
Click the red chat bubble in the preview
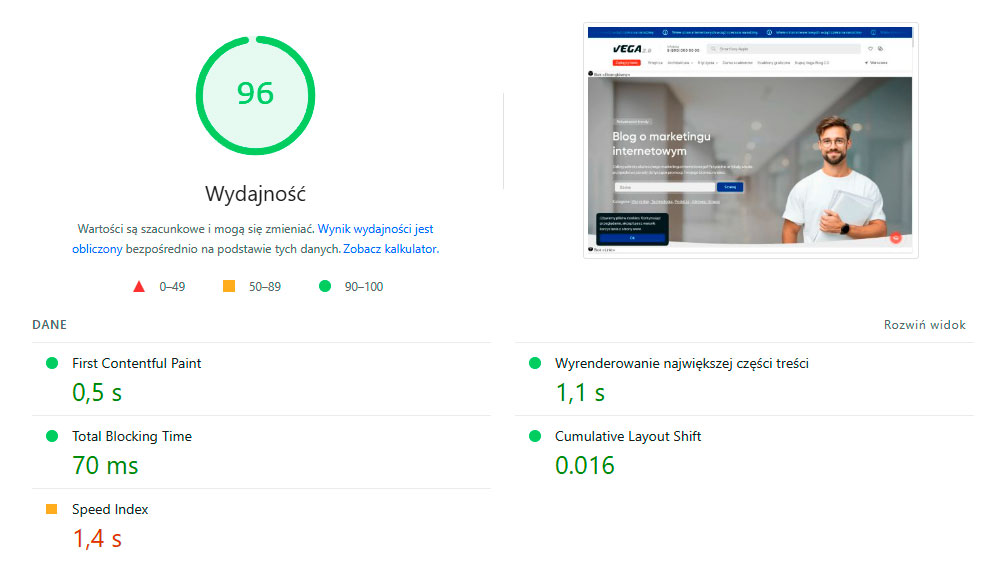[895, 238]
